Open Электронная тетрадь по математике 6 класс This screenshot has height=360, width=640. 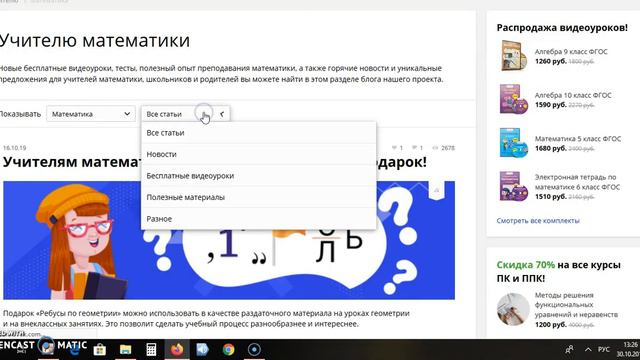tap(577, 182)
